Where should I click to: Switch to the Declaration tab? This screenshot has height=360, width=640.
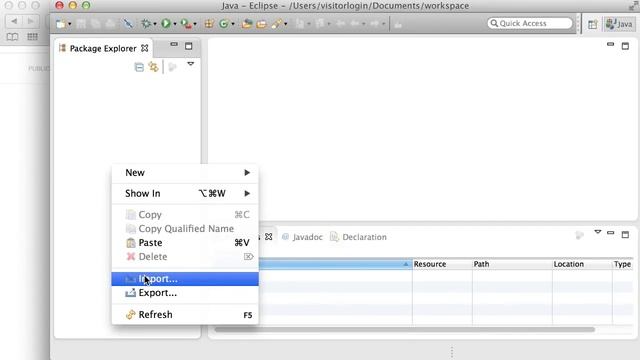pyautogui.click(x=358, y=237)
